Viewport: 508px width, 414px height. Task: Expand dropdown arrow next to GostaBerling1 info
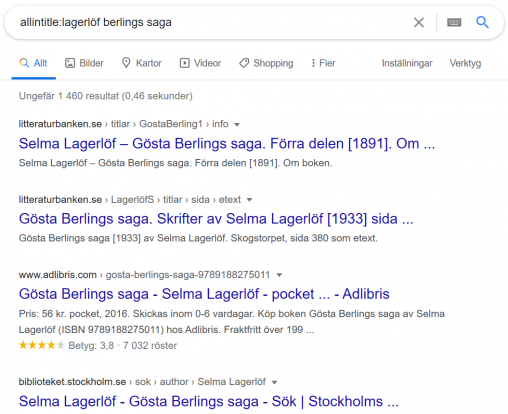coord(237,125)
